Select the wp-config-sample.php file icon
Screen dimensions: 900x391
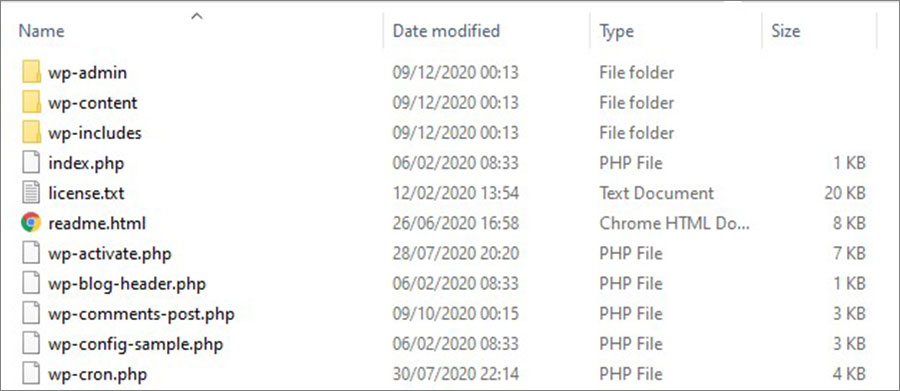pyautogui.click(x=31, y=344)
